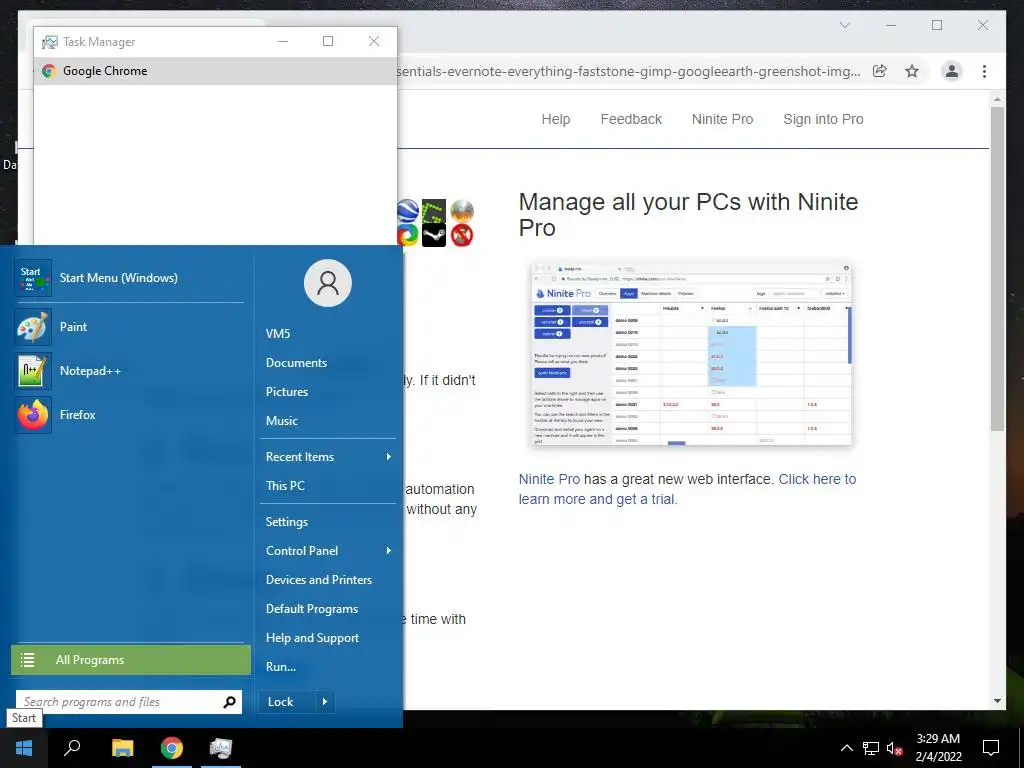This screenshot has height=768, width=1024.
Task: Expand Recent Items submenu arrow
Action: (389, 456)
